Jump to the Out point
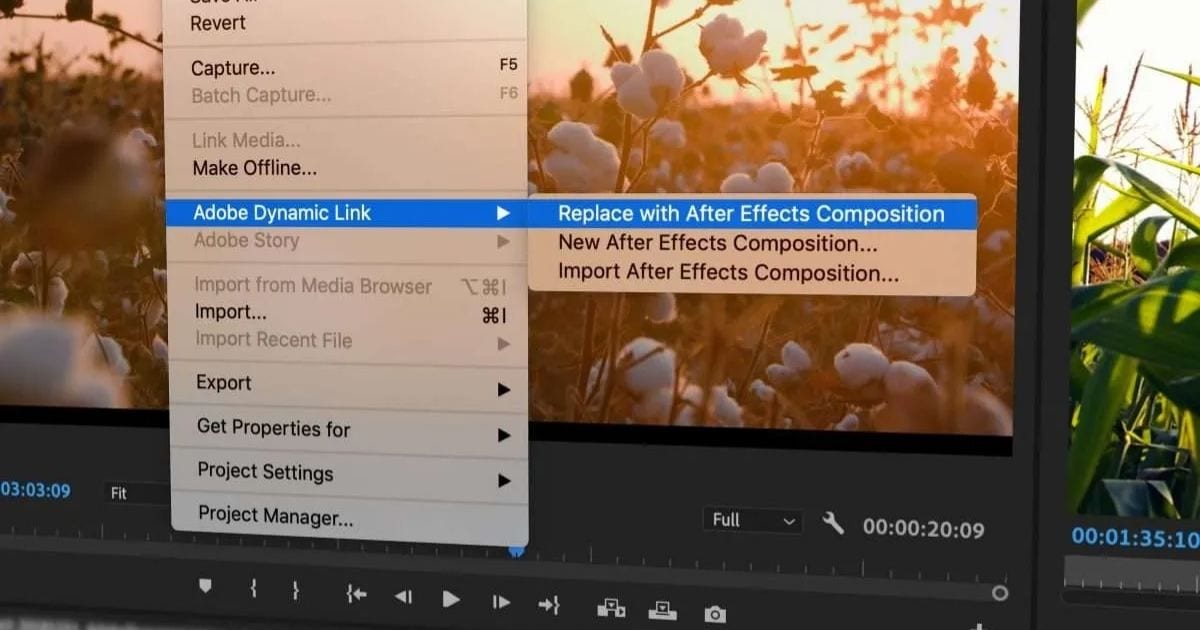Viewport: 1200px width, 630px height. click(x=549, y=604)
